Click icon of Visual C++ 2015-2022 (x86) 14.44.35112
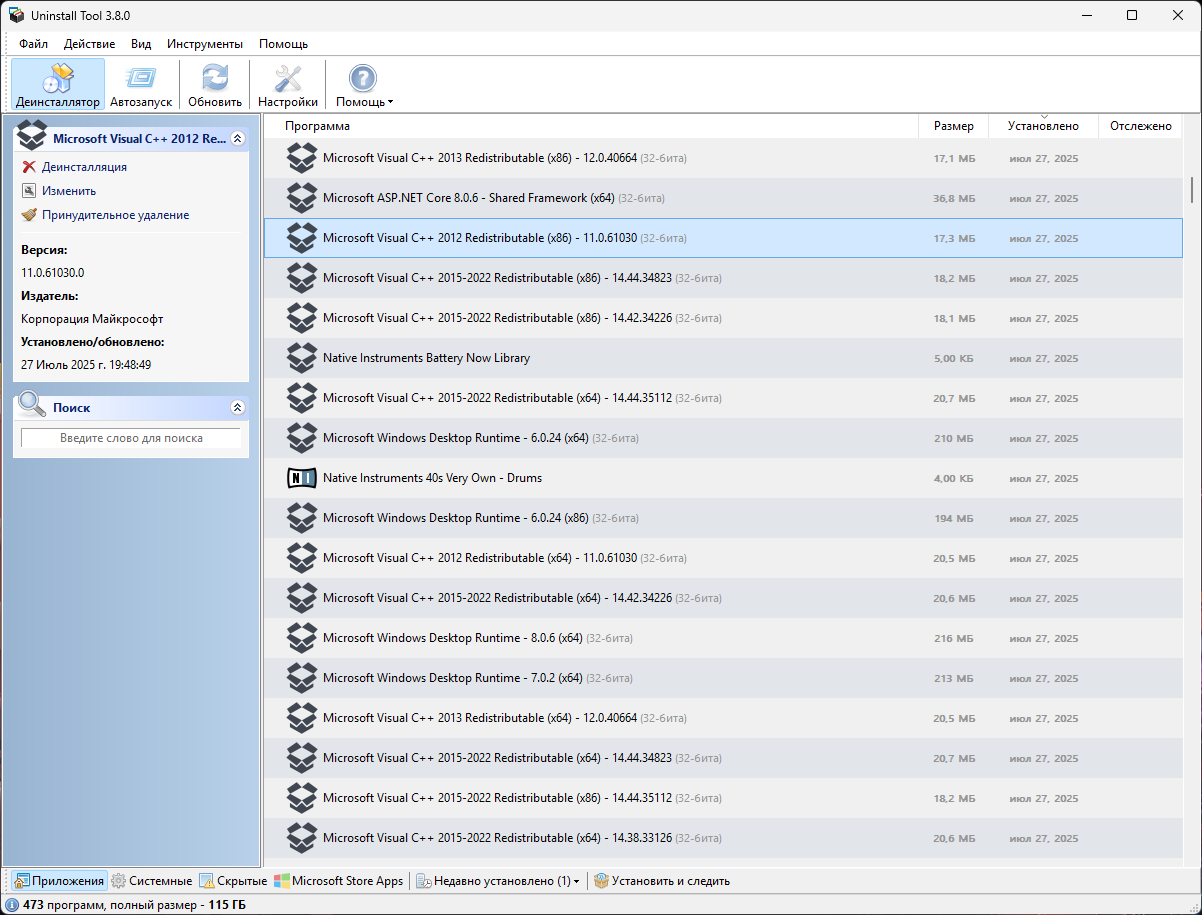The height and width of the screenshot is (915, 1202). click(x=301, y=798)
